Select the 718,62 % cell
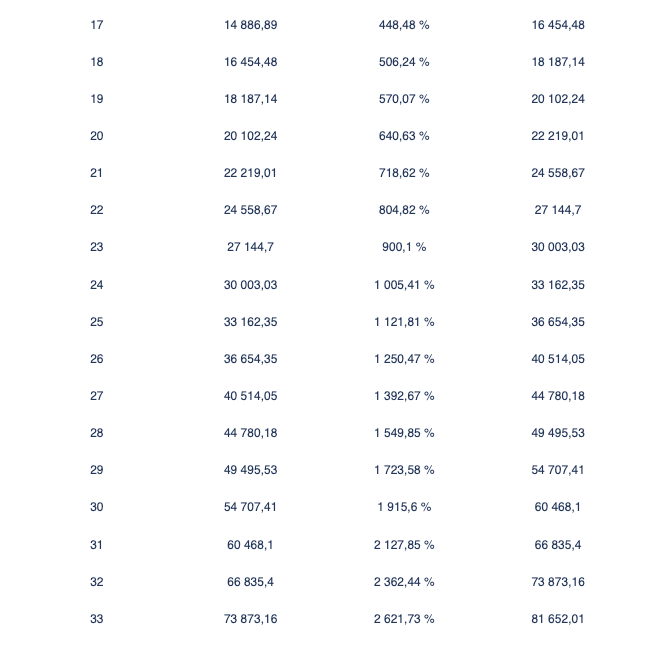 (x=404, y=173)
